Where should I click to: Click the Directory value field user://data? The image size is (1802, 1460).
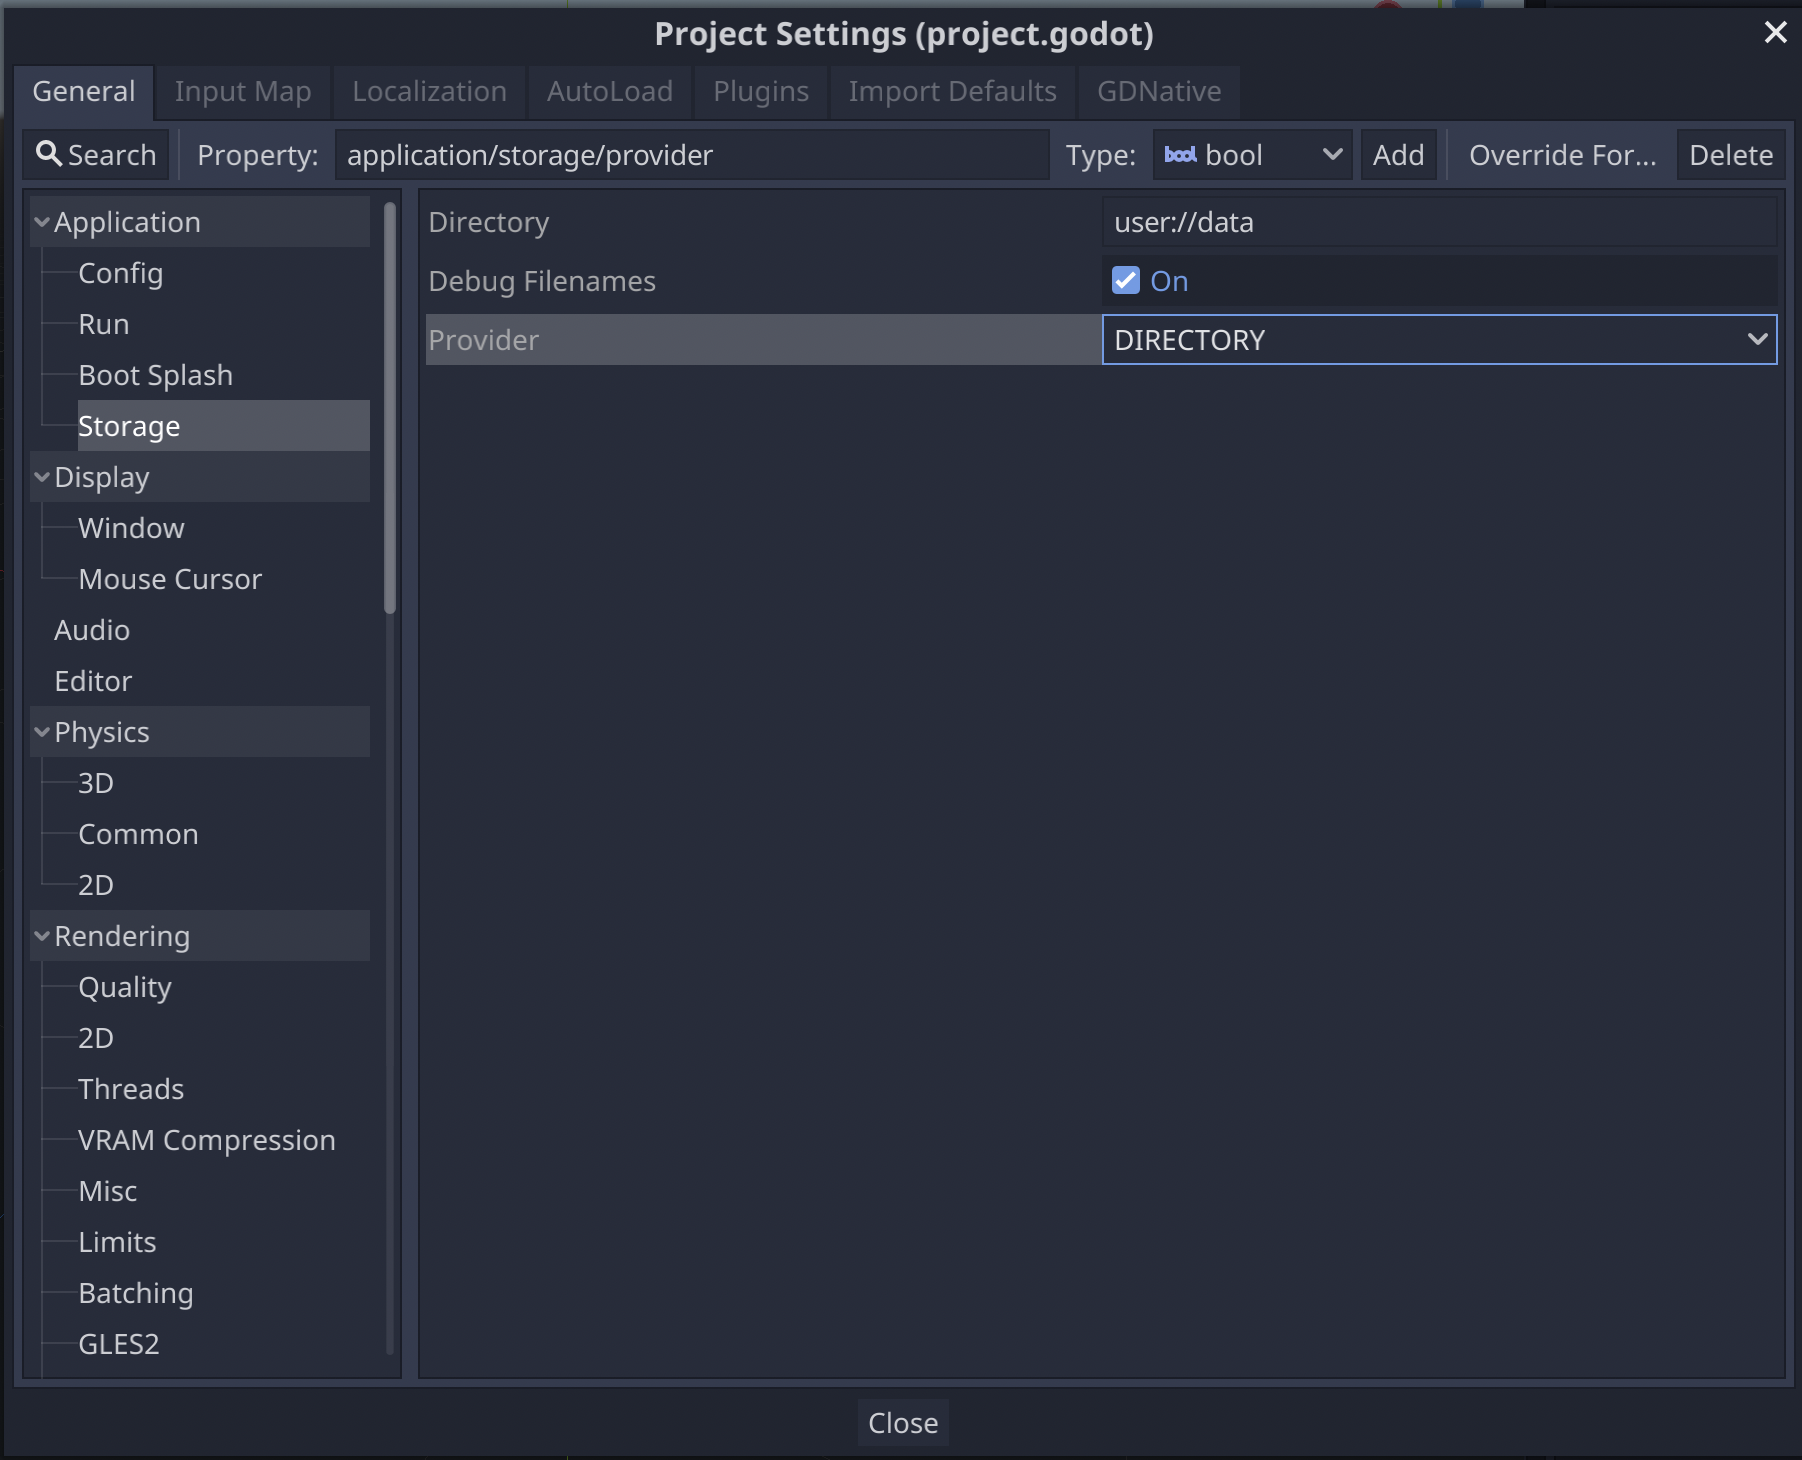tap(1439, 222)
